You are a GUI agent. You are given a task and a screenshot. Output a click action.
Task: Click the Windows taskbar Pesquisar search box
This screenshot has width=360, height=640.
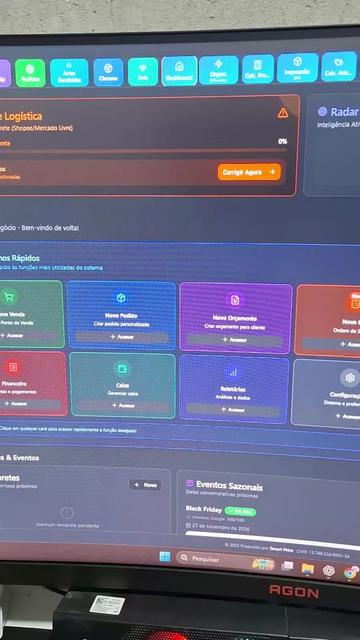216,558
